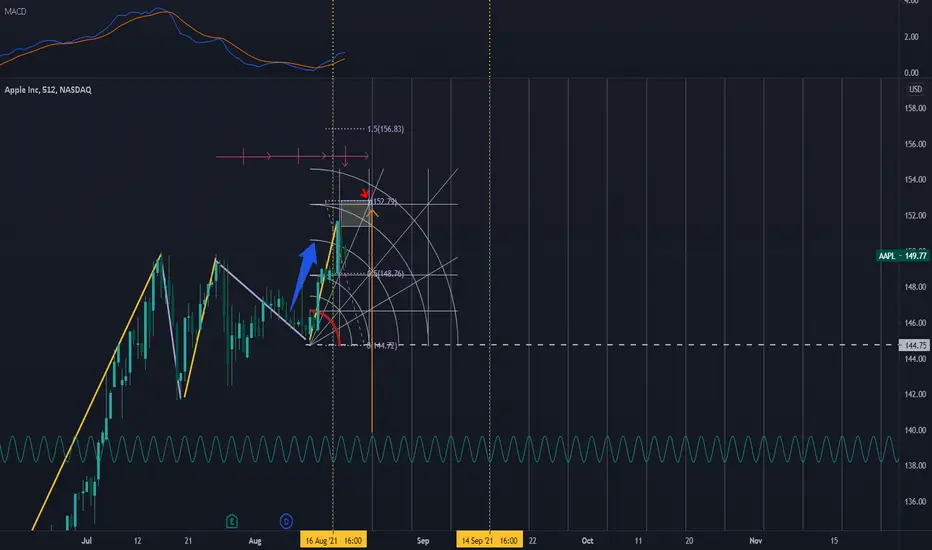932x550 pixels.
Task: Click the 156.00 price axis value
Action: pos(915,144)
